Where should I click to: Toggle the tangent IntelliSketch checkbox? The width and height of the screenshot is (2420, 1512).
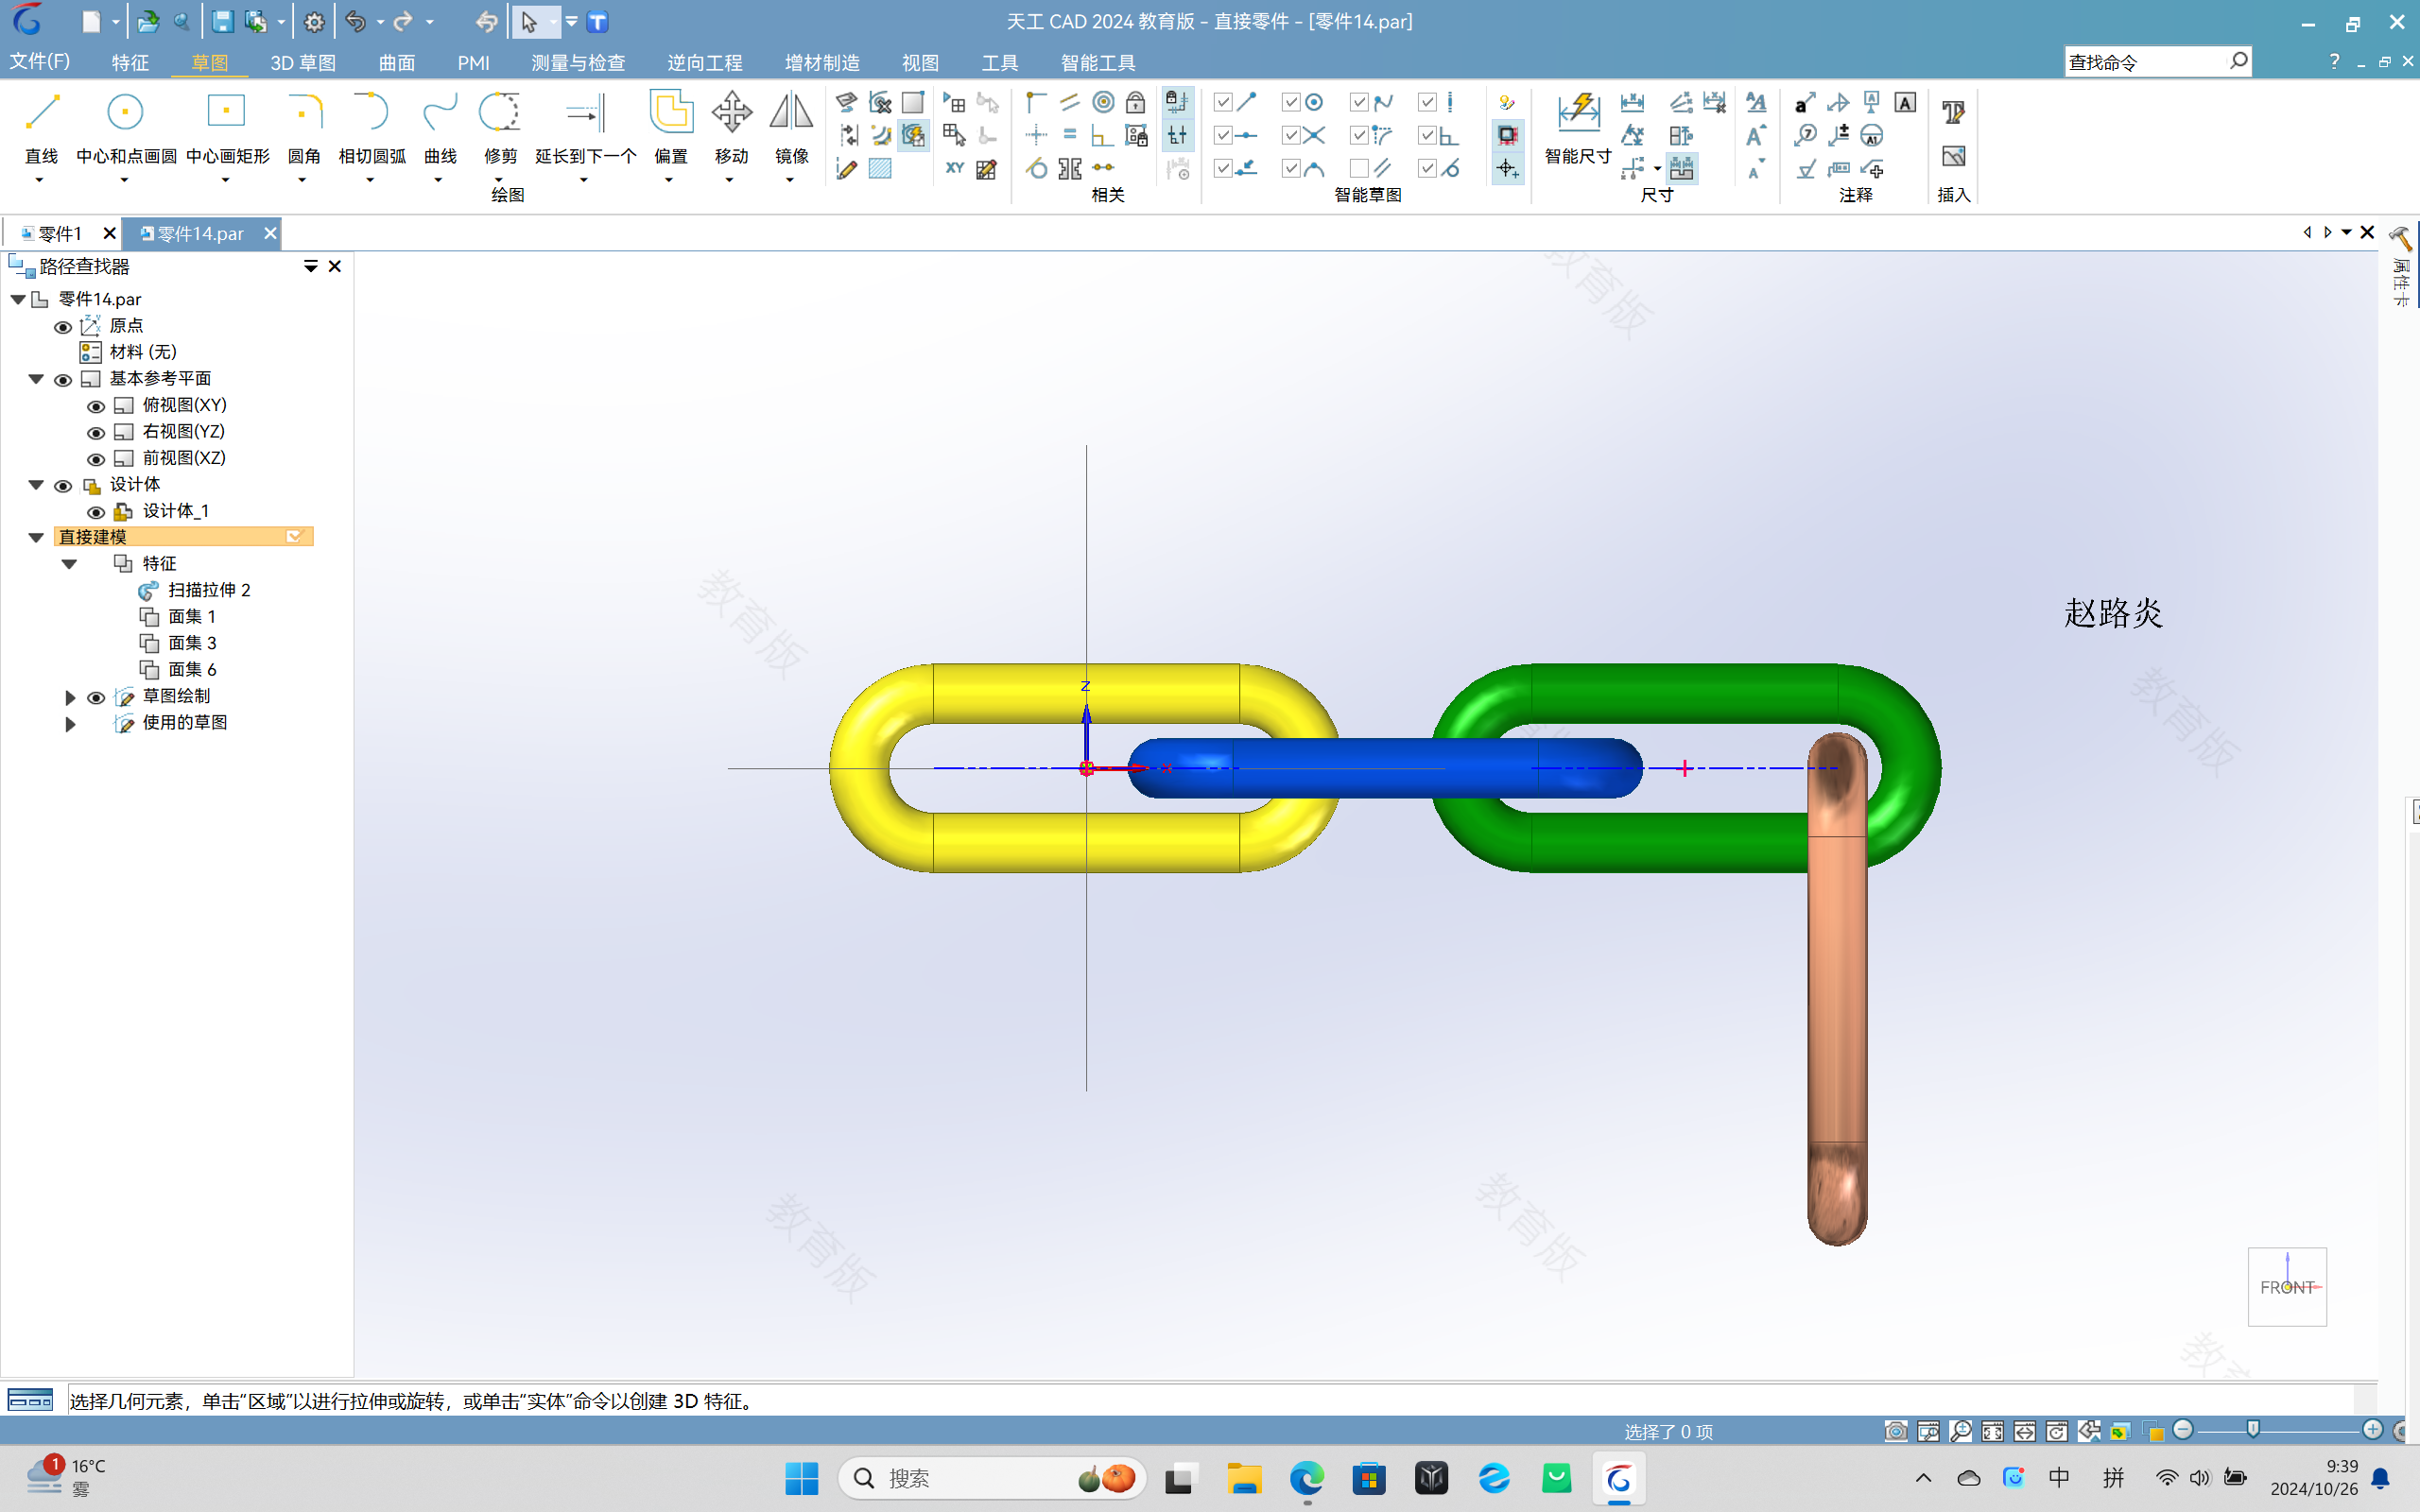pyautogui.click(x=1427, y=168)
